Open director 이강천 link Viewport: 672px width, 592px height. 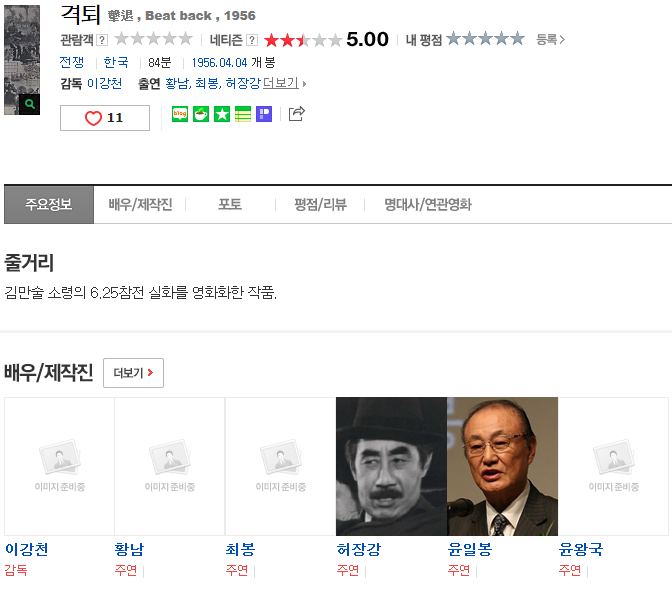(105, 83)
